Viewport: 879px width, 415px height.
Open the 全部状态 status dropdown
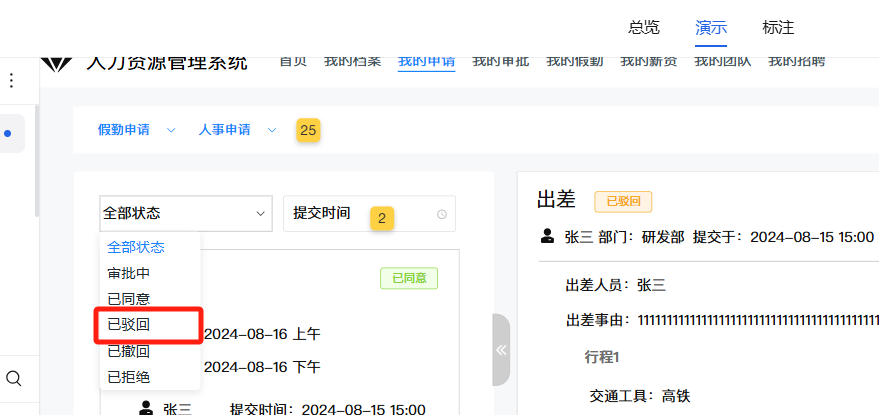tap(186, 213)
